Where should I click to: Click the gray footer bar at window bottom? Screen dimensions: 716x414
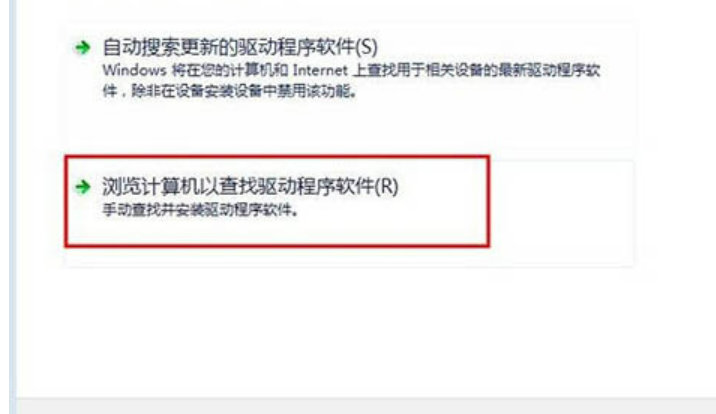click(x=365, y=406)
